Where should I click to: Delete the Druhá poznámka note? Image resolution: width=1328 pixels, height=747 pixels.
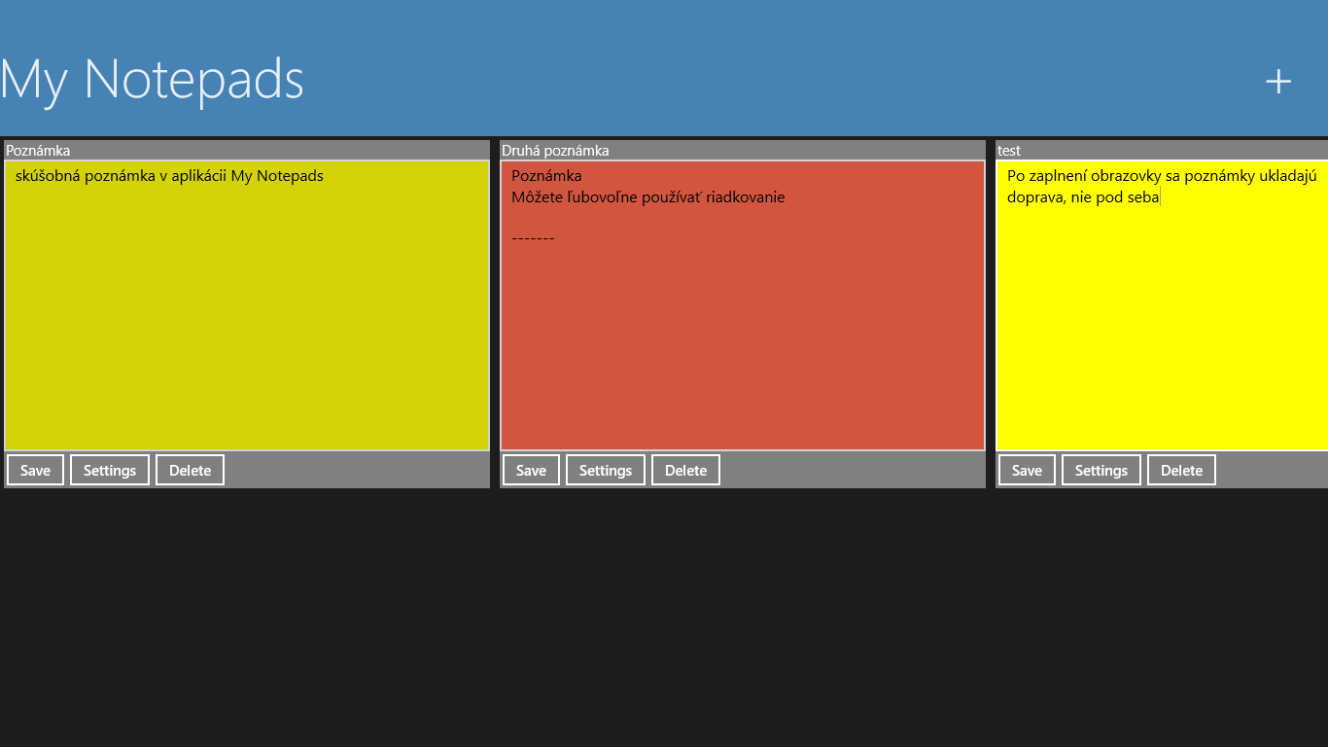(x=686, y=470)
